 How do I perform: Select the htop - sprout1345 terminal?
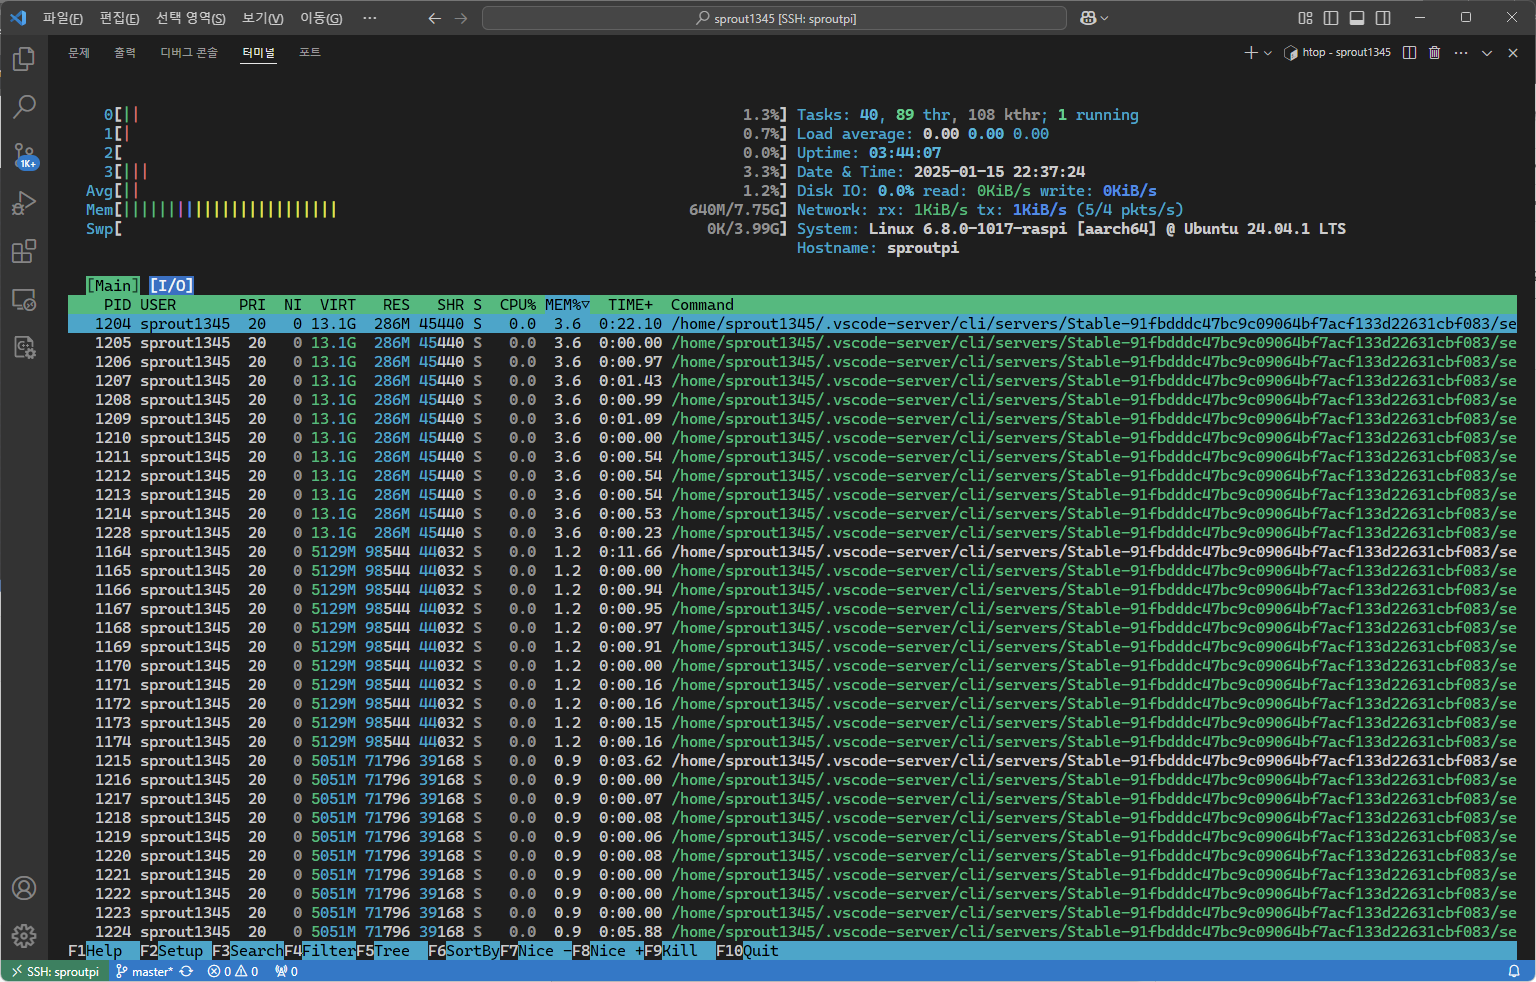tap(1337, 52)
